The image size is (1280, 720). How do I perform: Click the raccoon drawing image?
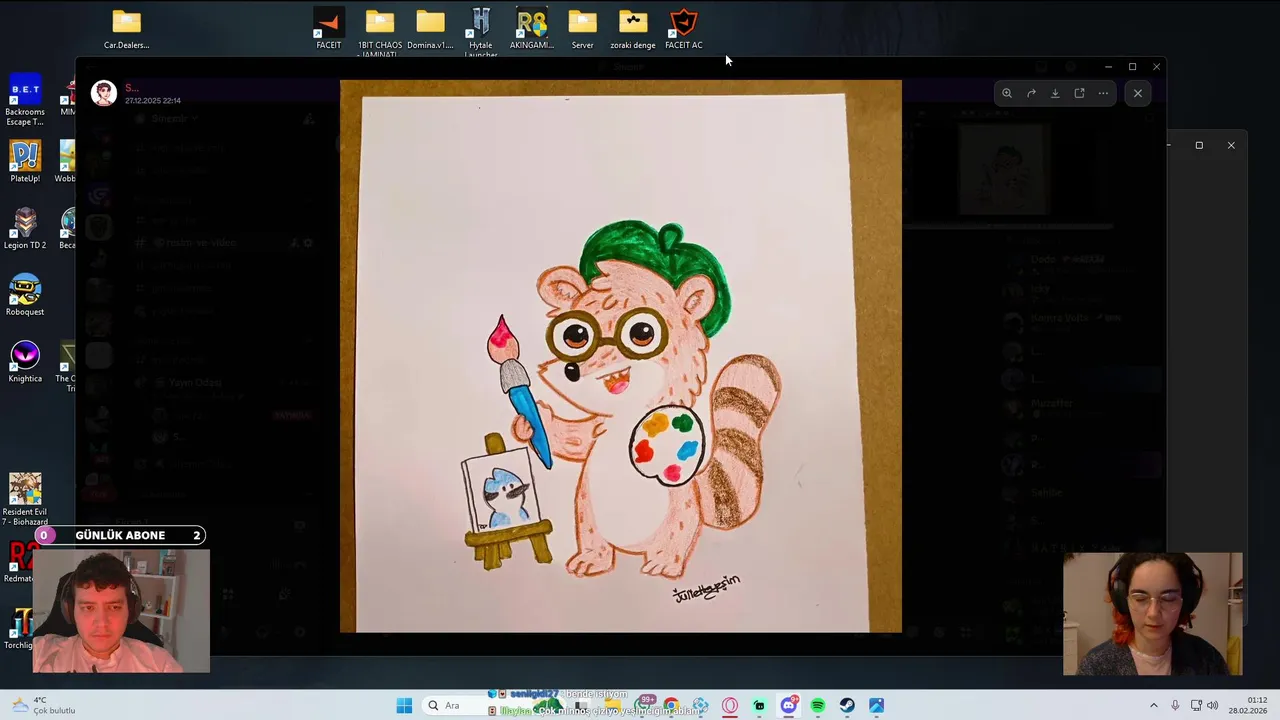[621, 356]
